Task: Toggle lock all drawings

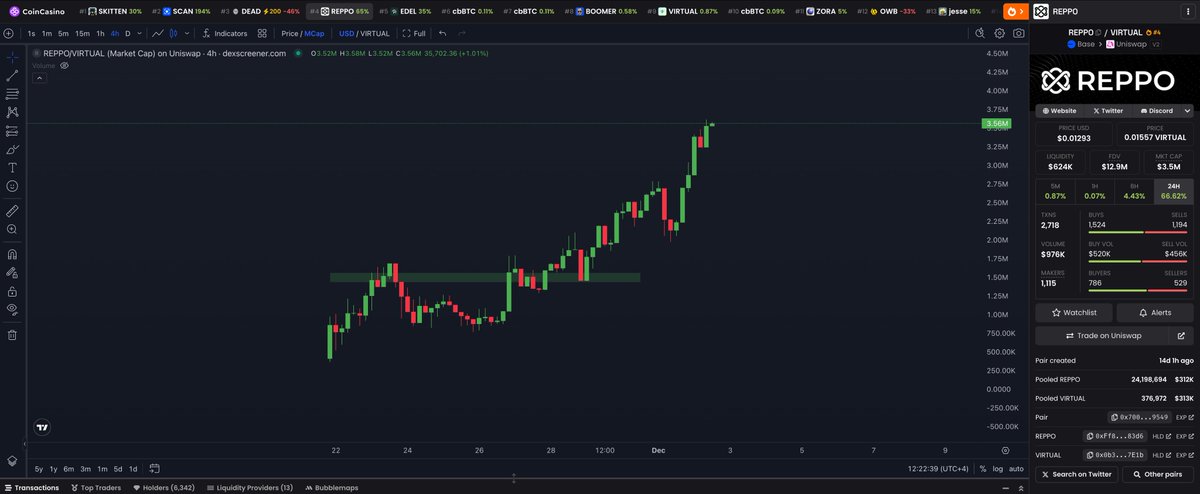Action: pos(12,291)
